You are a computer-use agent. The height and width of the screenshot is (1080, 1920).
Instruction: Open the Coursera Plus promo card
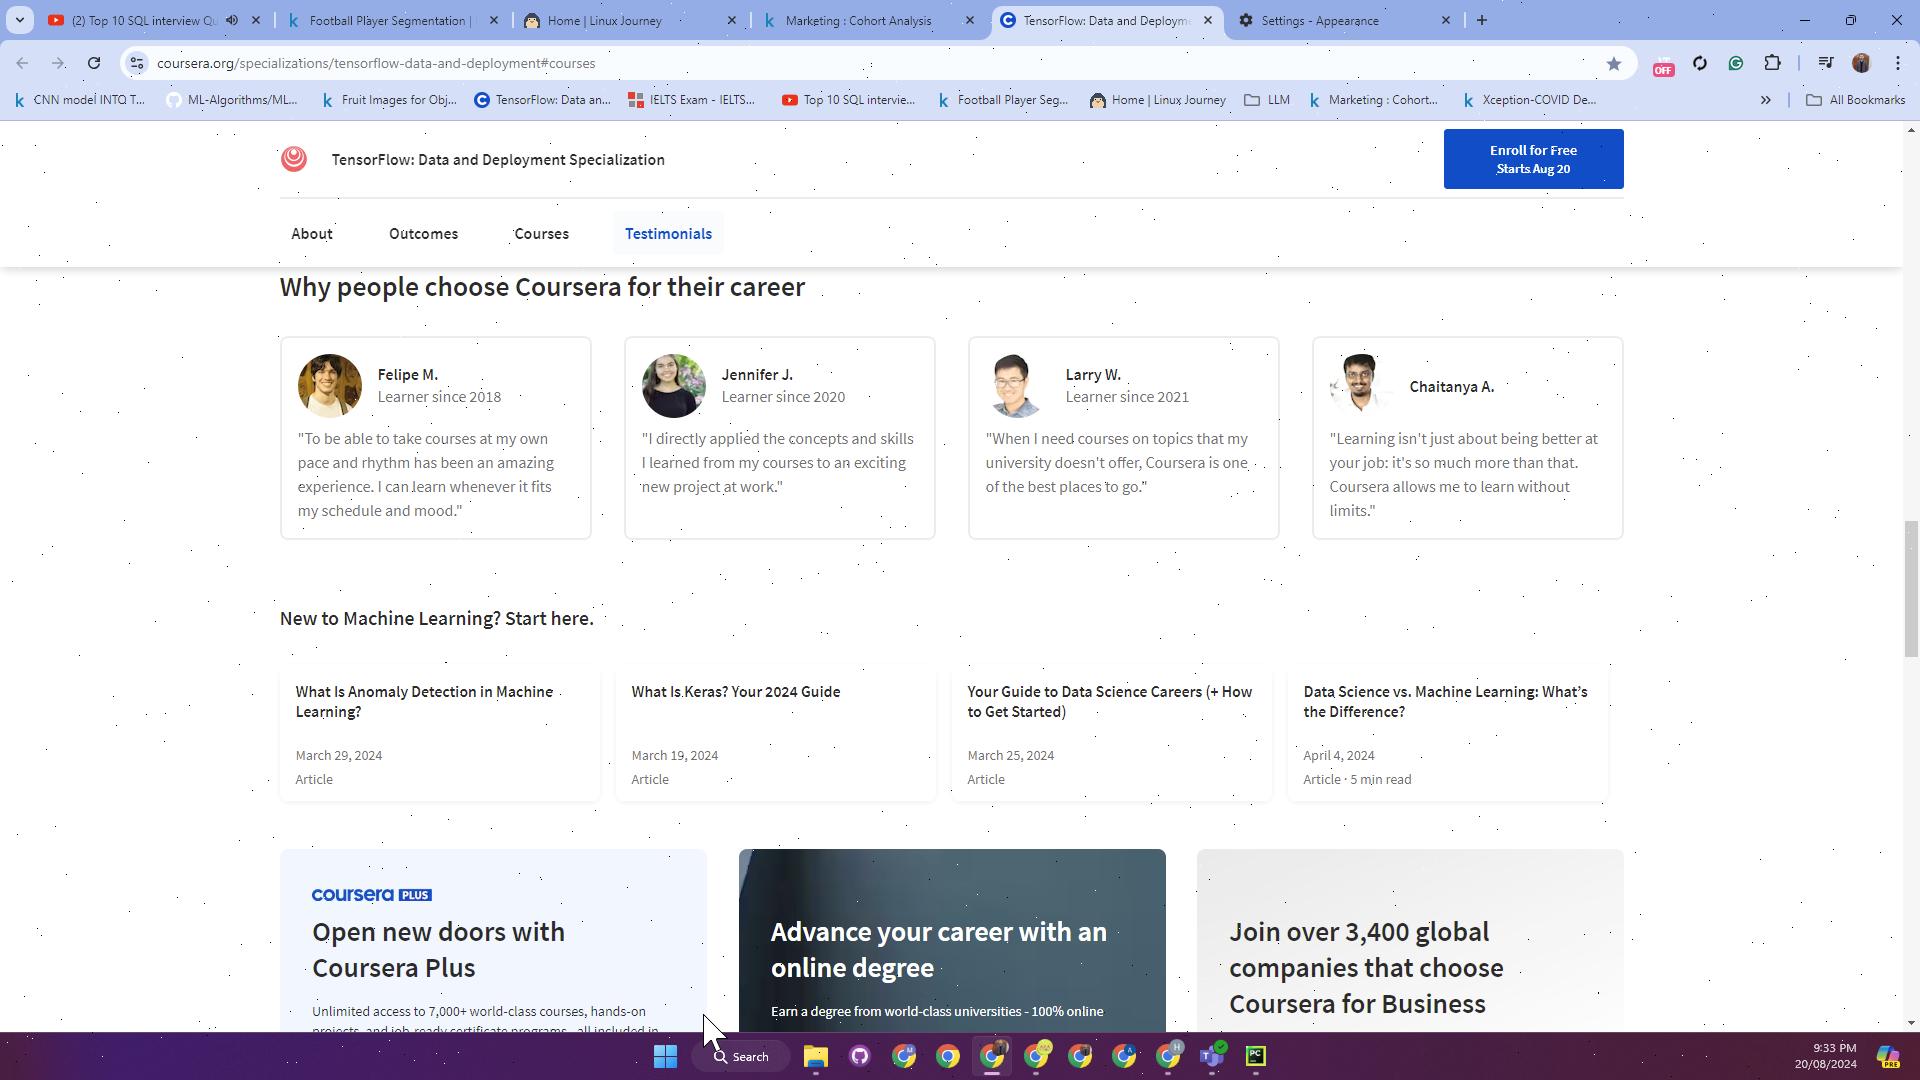pyautogui.click(x=493, y=940)
